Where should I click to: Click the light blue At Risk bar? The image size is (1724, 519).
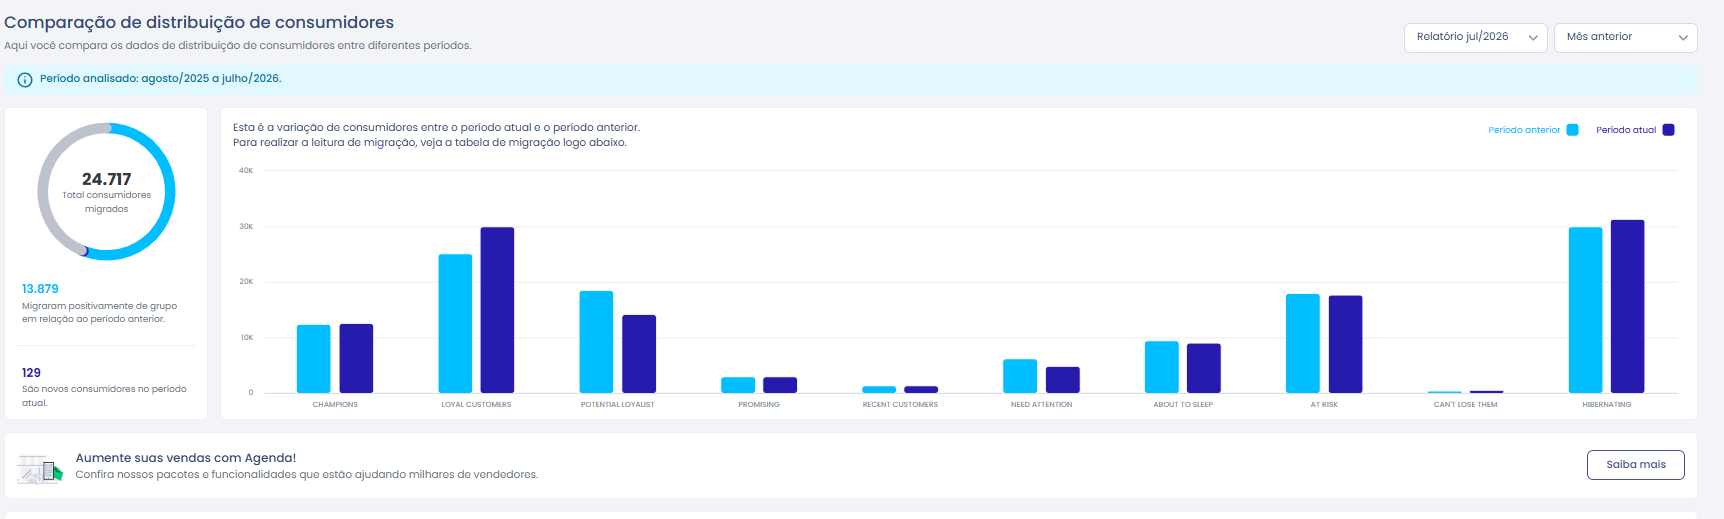[1303, 343]
